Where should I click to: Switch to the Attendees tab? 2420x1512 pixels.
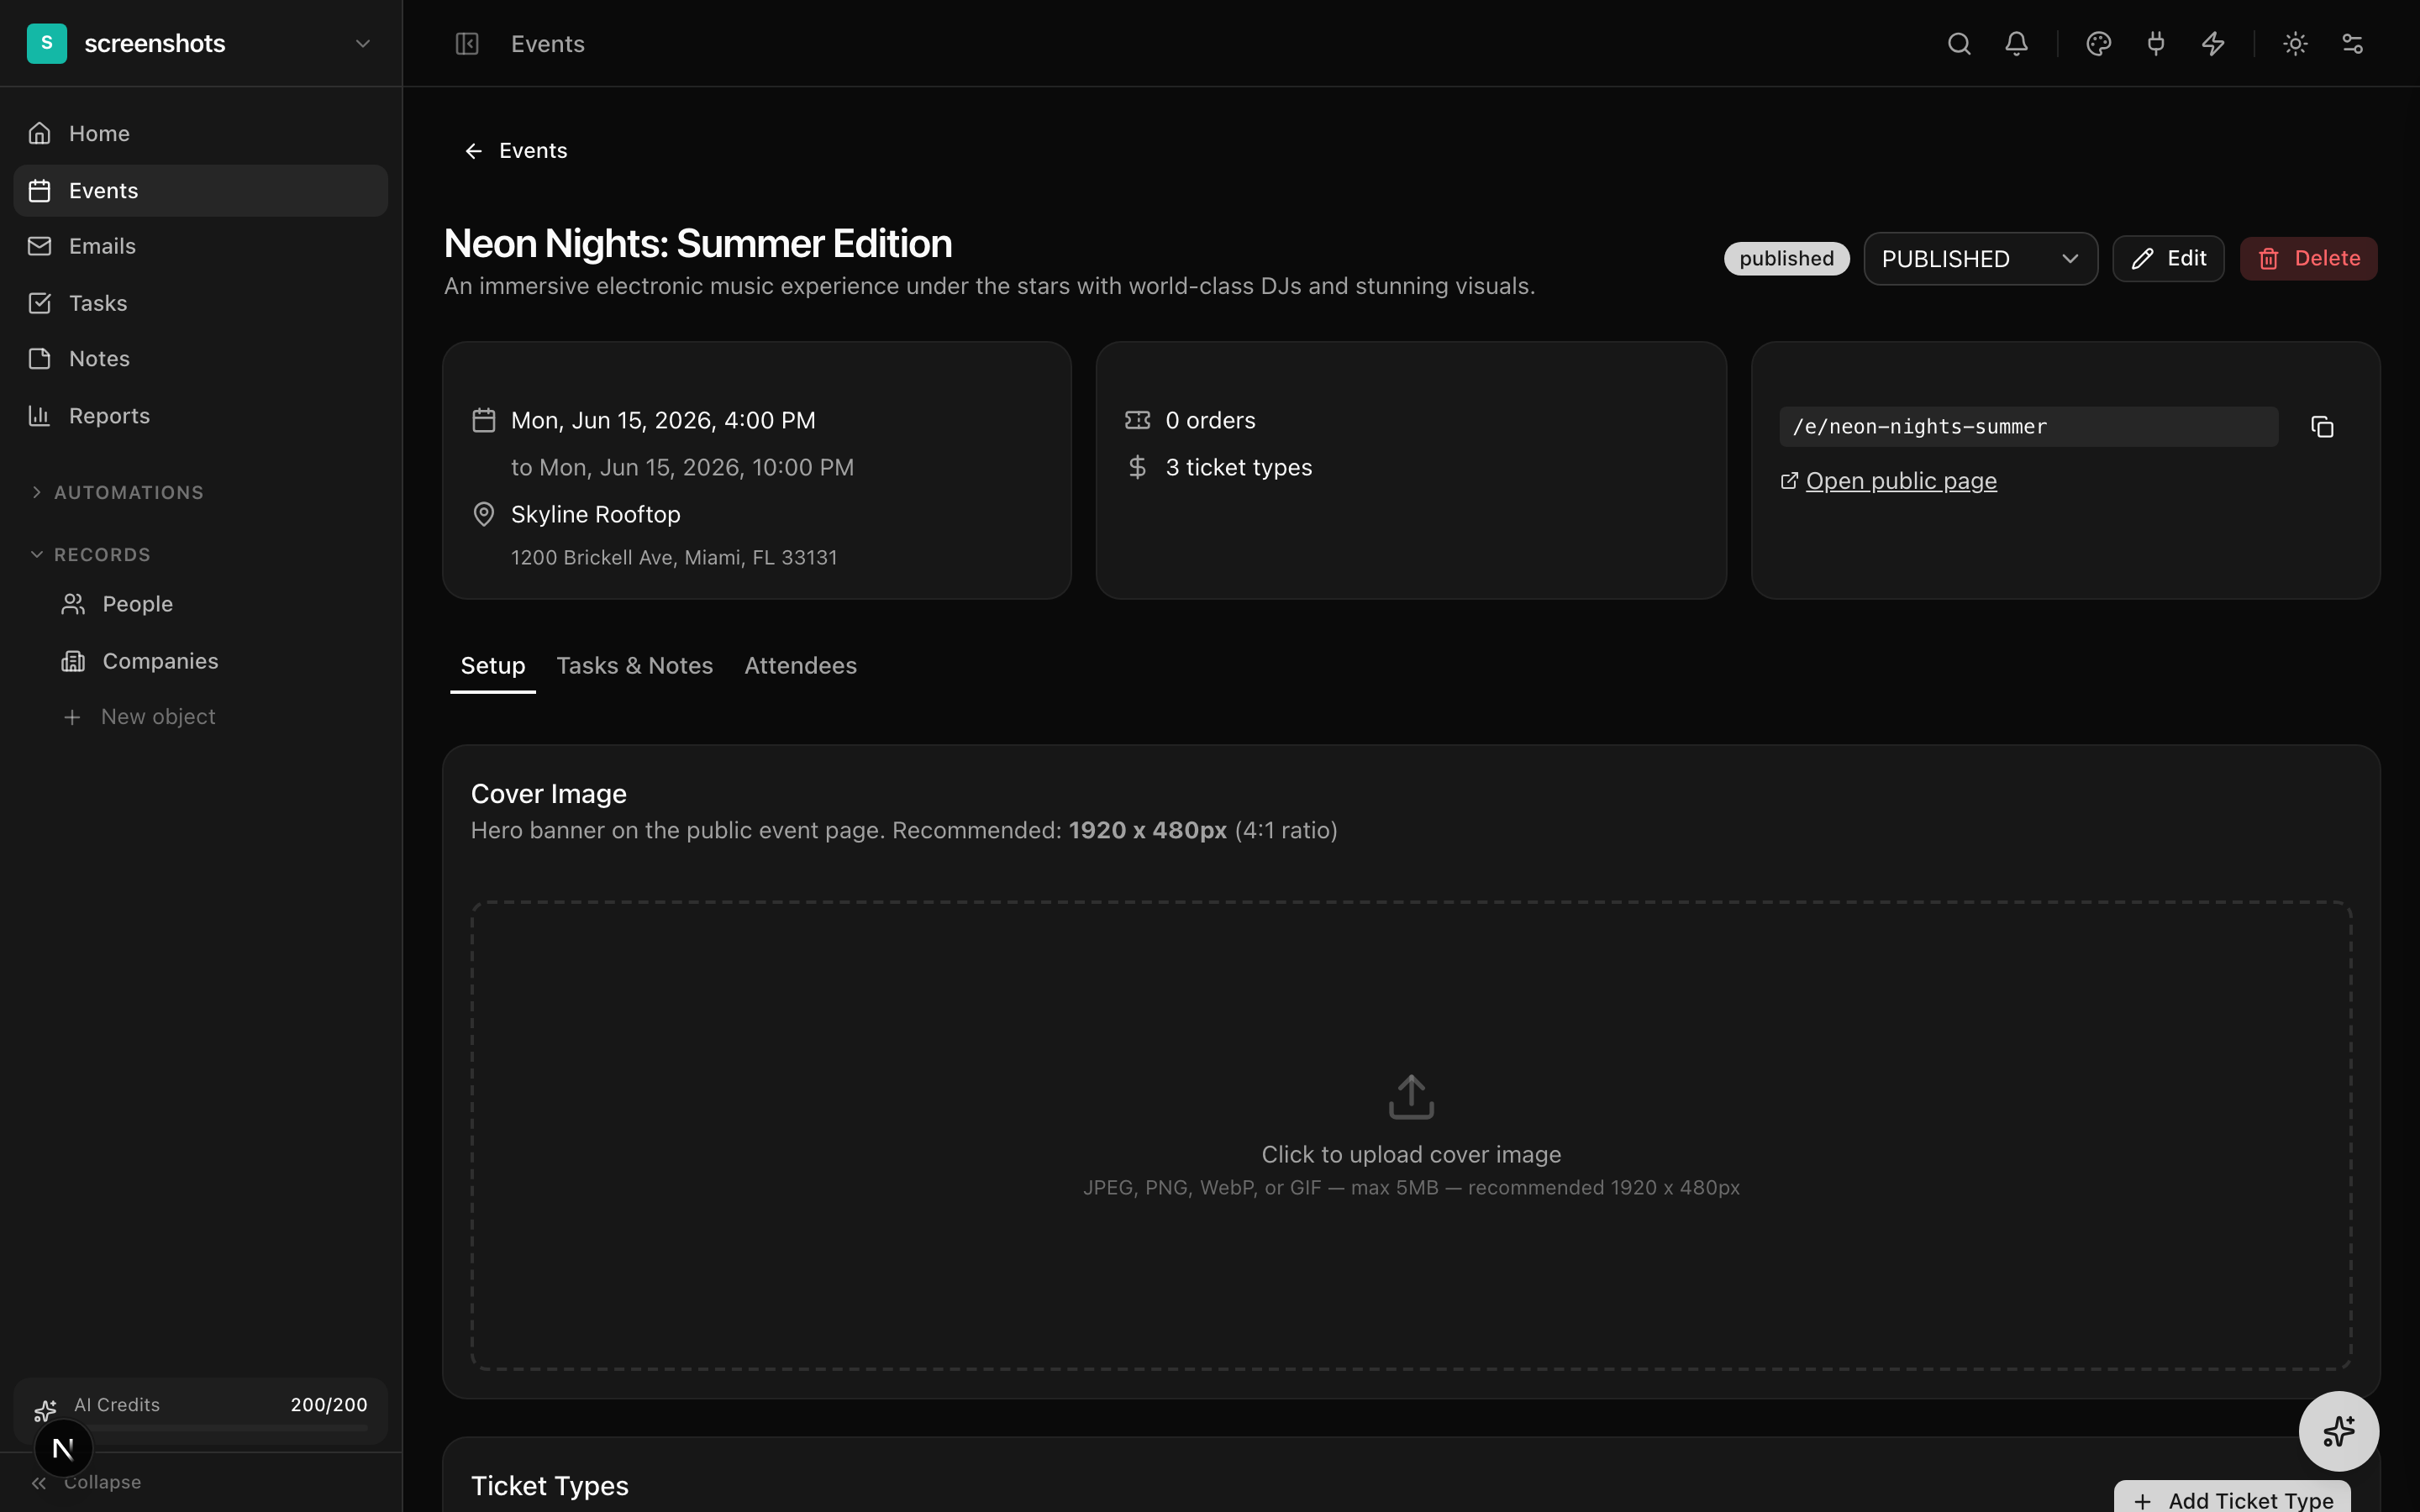point(800,666)
